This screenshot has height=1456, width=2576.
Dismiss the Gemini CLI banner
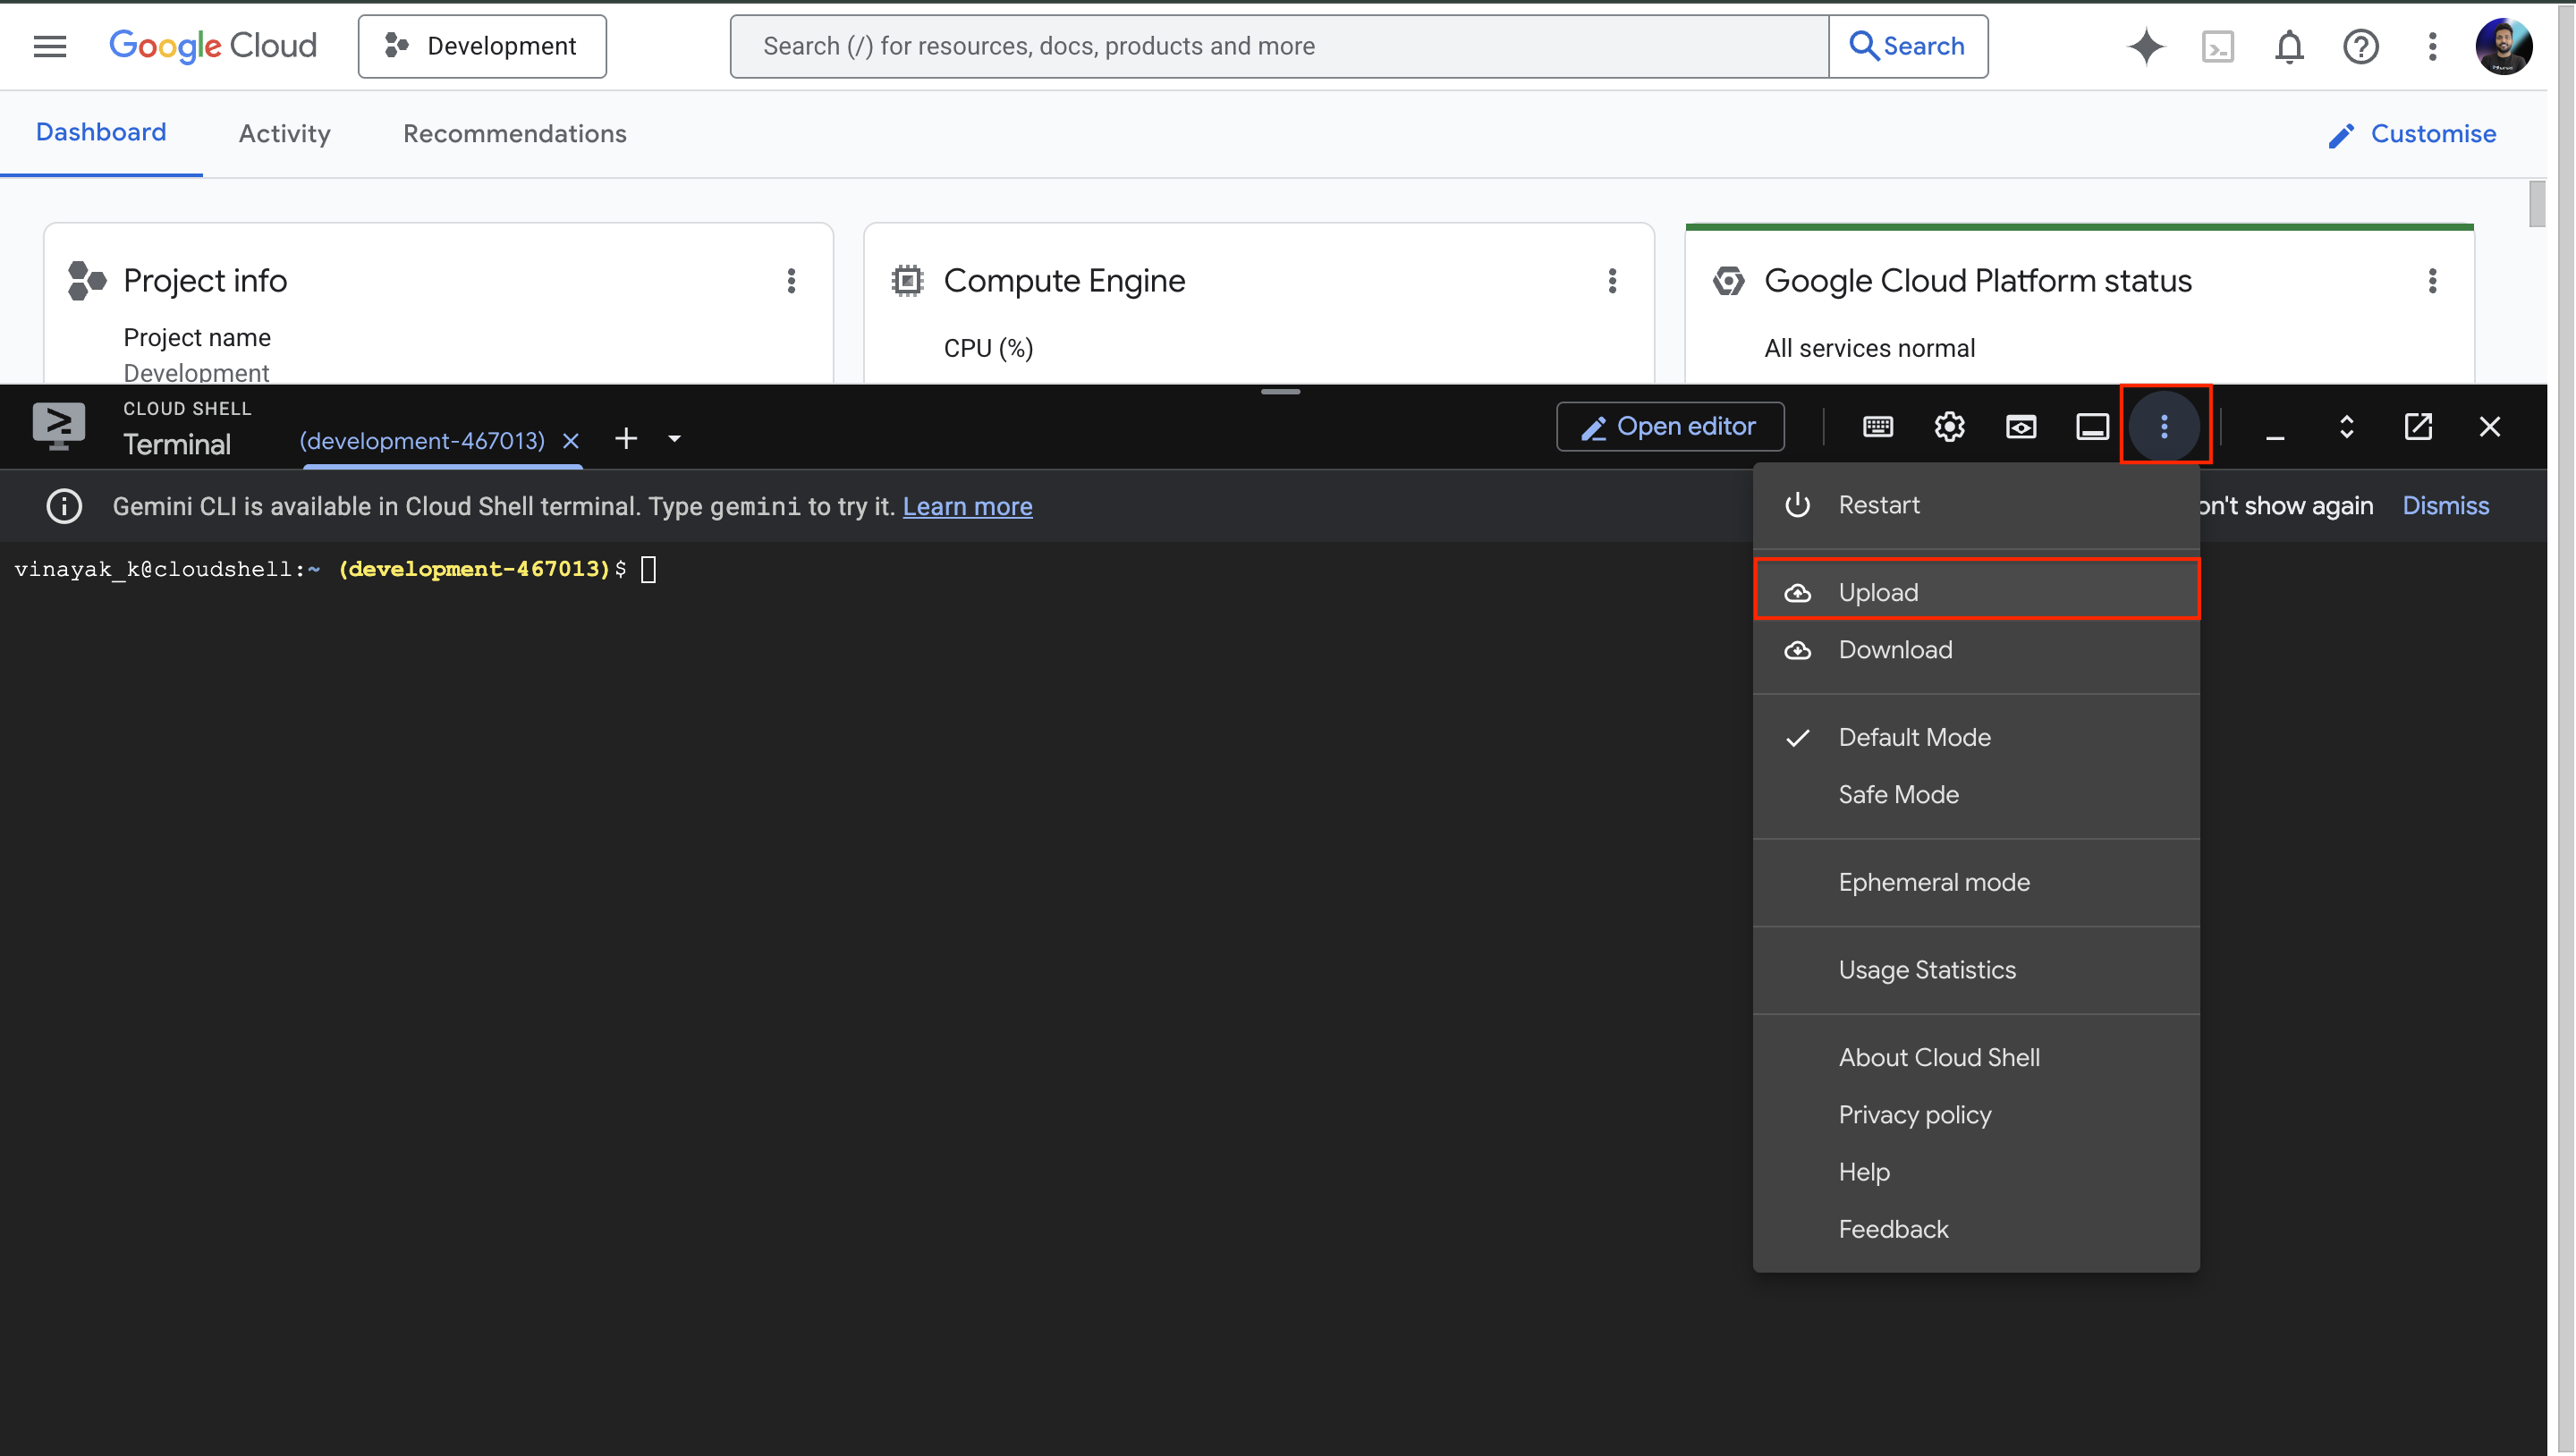click(x=2446, y=506)
